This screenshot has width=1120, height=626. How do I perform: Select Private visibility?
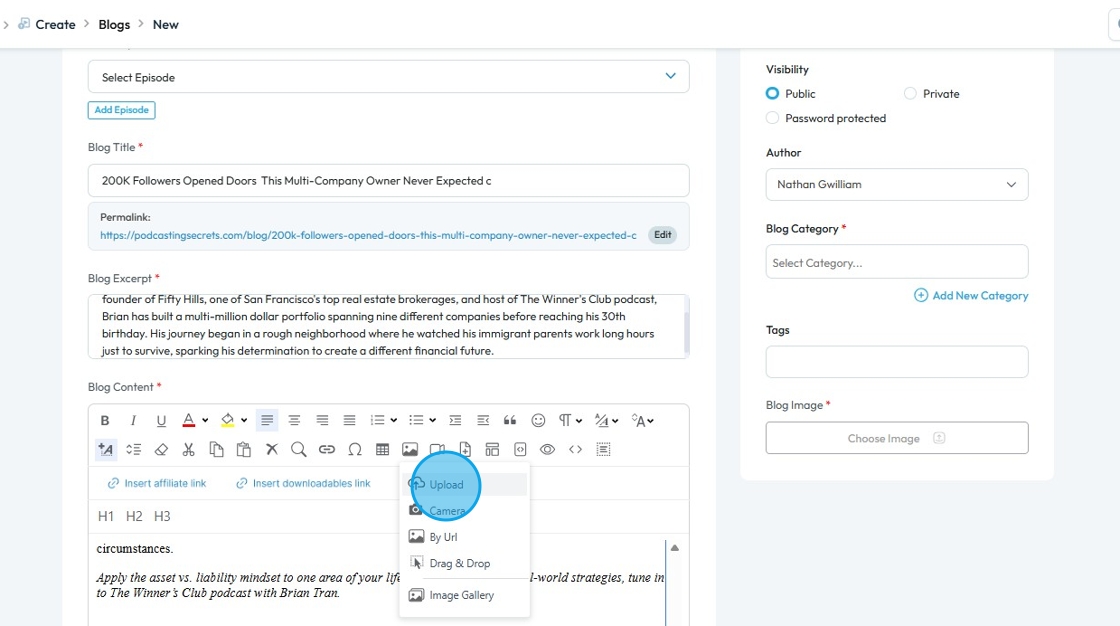tap(910, 94)
